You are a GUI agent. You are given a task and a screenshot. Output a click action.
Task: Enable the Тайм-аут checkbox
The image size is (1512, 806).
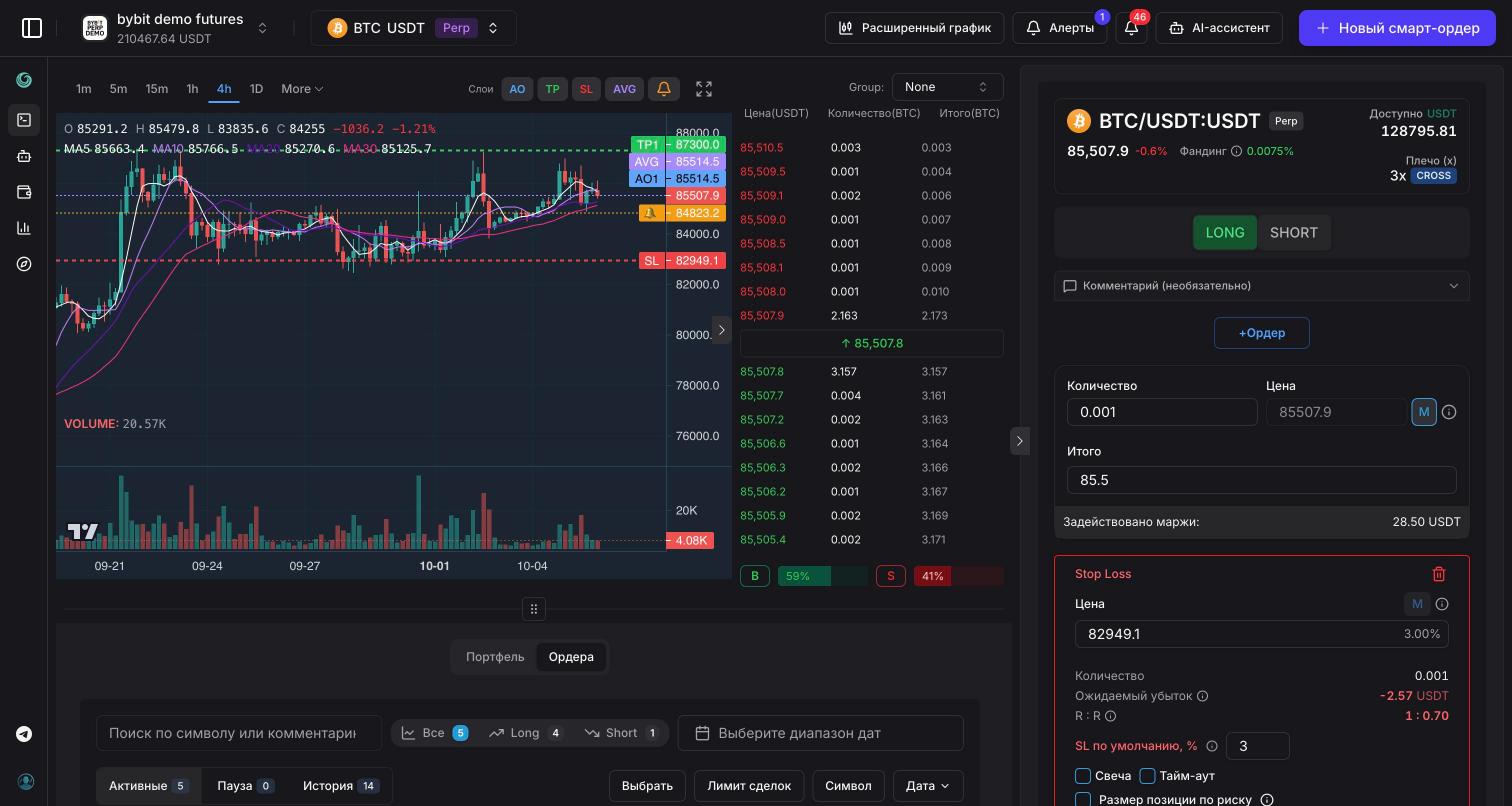click(1148, 776)
